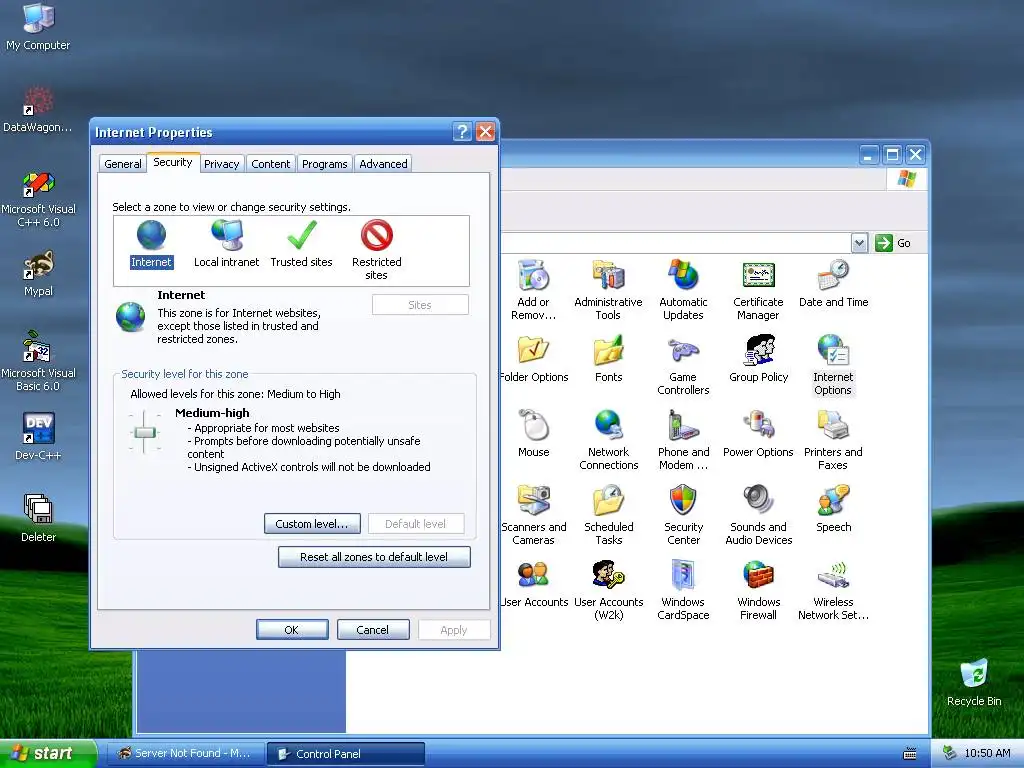Click Control Panel taskbar button
Image resolution: width=1024 pixels, height=768 pixels.
[346, 754]
